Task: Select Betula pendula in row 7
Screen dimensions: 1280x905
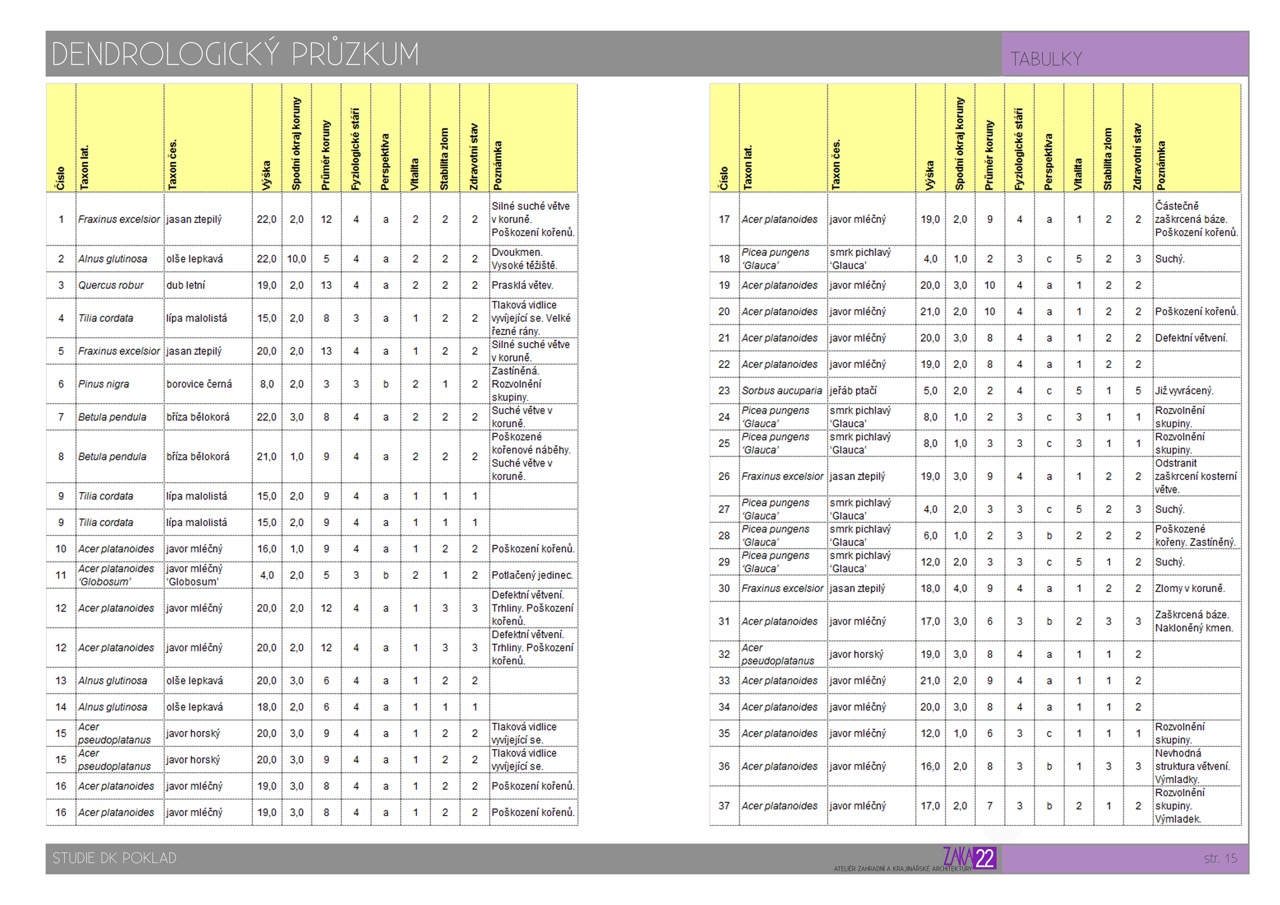Action: coord(120,417)
